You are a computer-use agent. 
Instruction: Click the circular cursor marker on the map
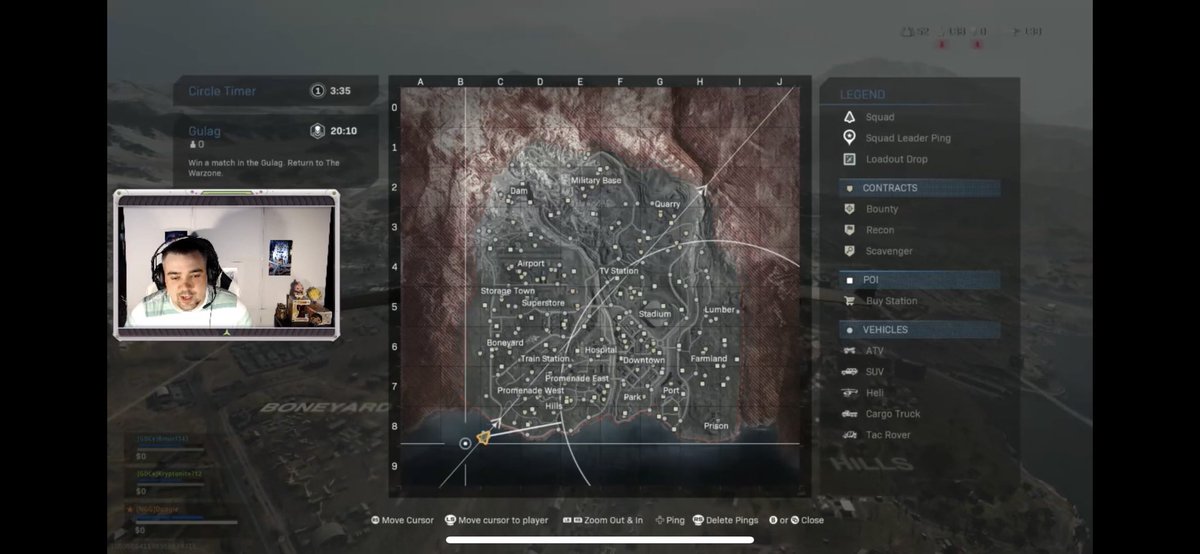coord(465,443)
